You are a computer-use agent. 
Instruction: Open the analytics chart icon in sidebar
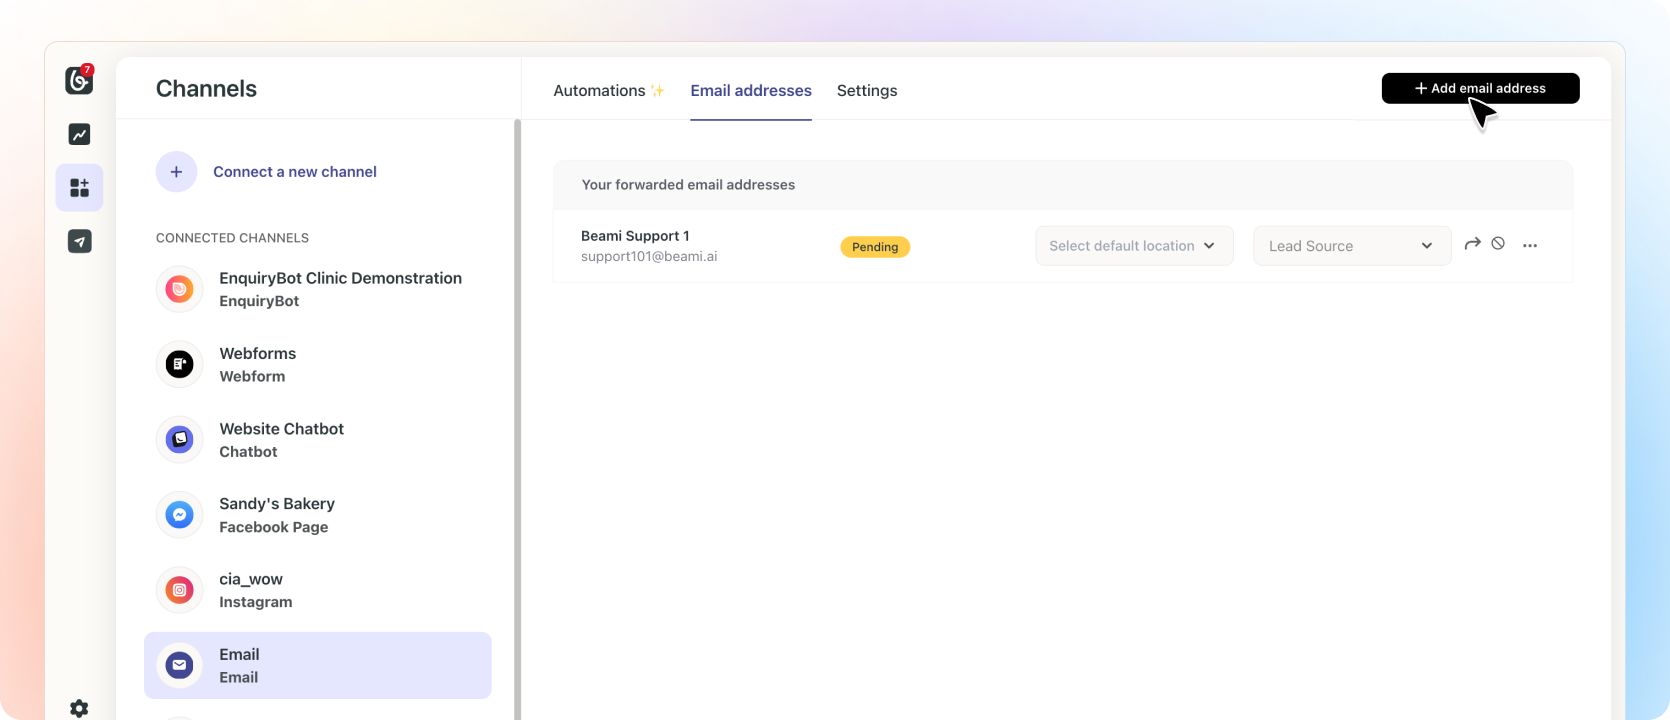pos(79,134)
